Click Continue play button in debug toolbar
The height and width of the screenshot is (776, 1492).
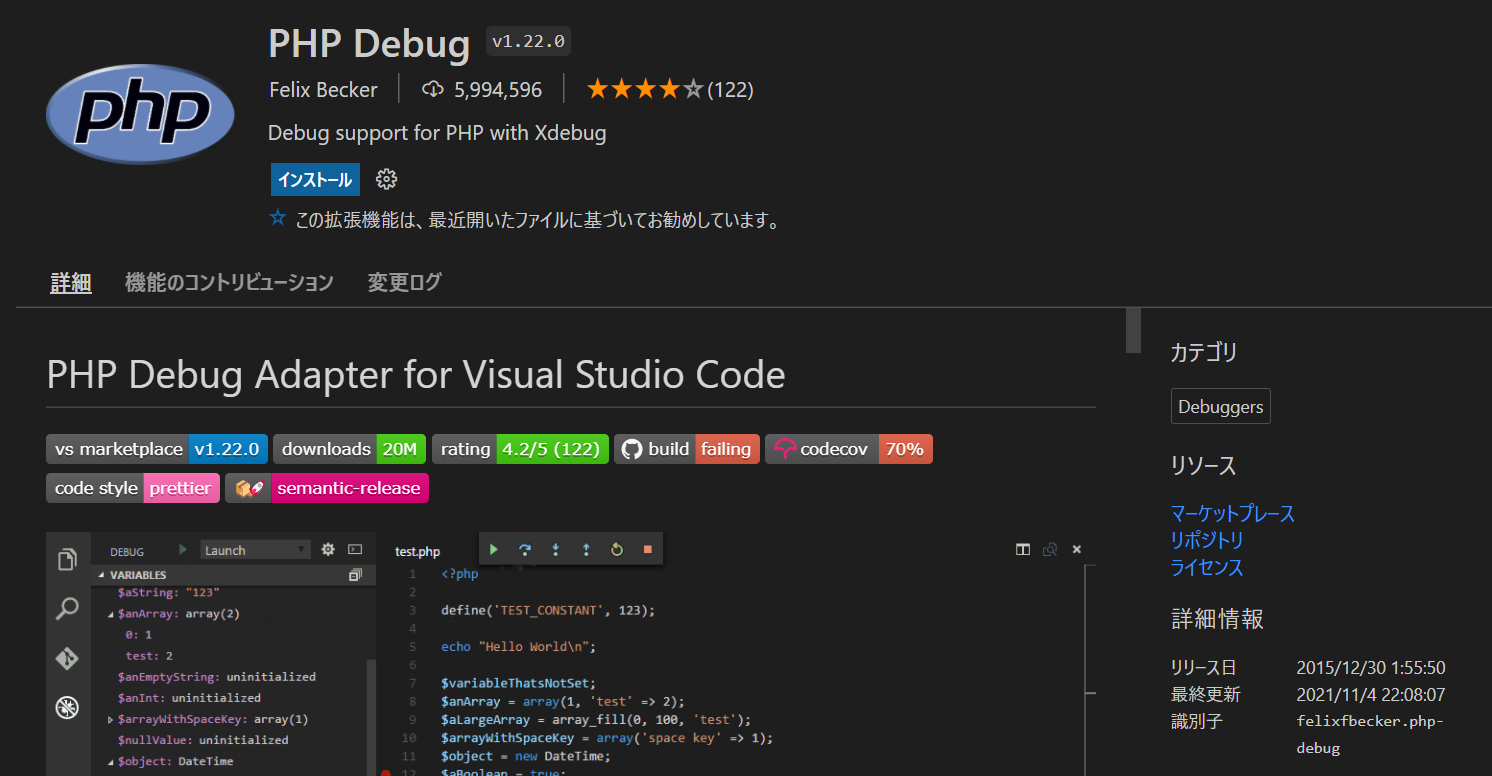493,549
